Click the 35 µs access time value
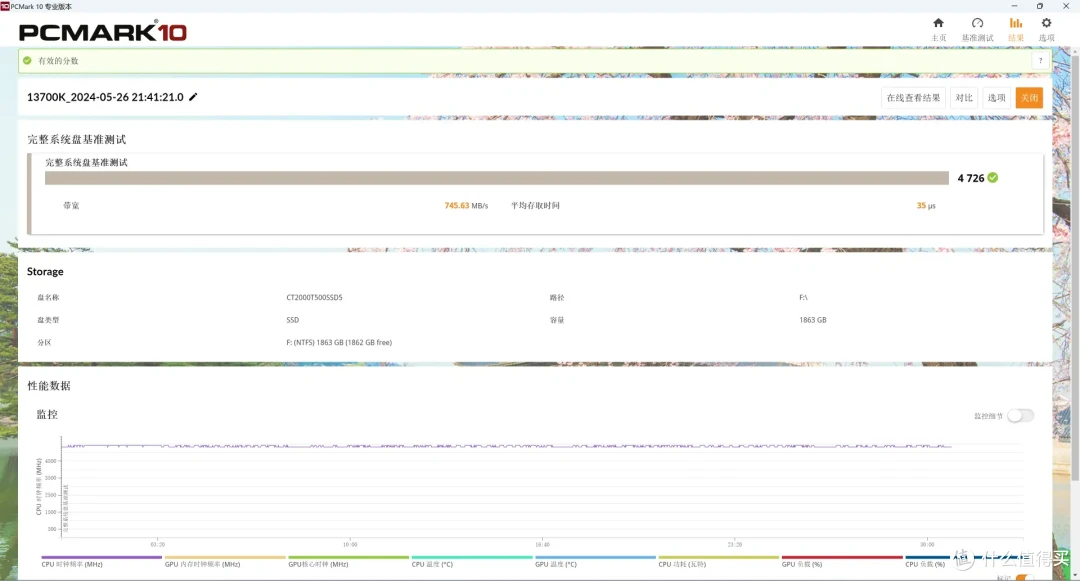 pyautogui.click(x=926, y=206)
